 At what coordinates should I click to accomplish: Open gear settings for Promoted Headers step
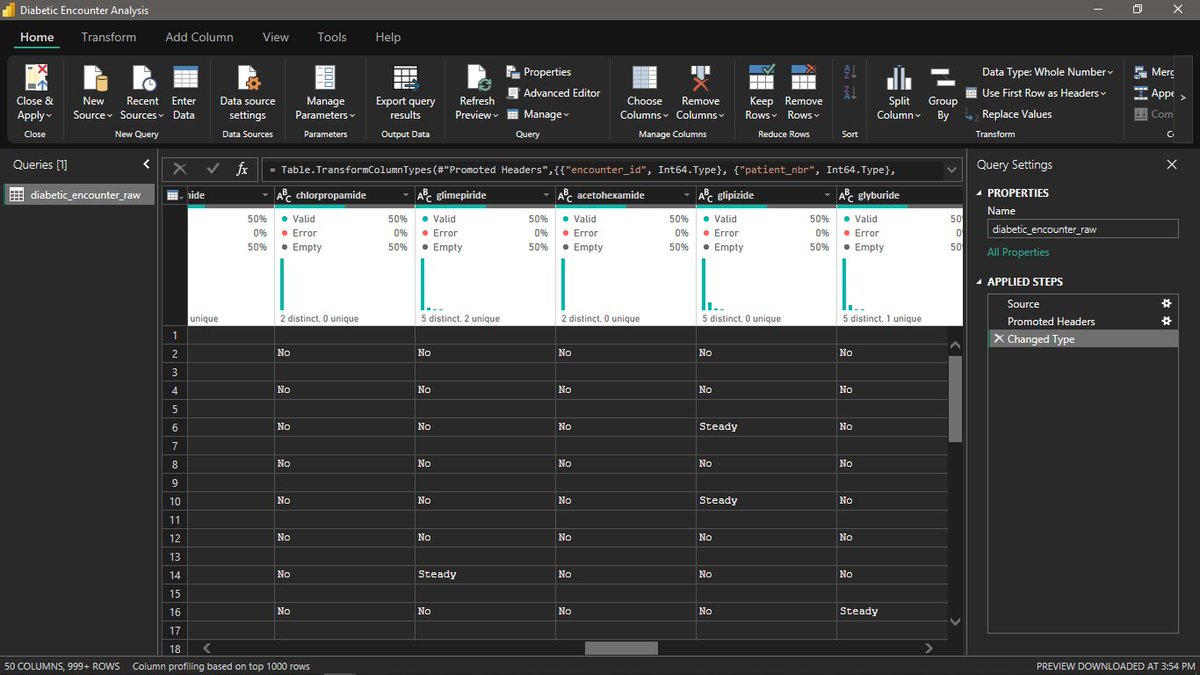pos(1165,321)
